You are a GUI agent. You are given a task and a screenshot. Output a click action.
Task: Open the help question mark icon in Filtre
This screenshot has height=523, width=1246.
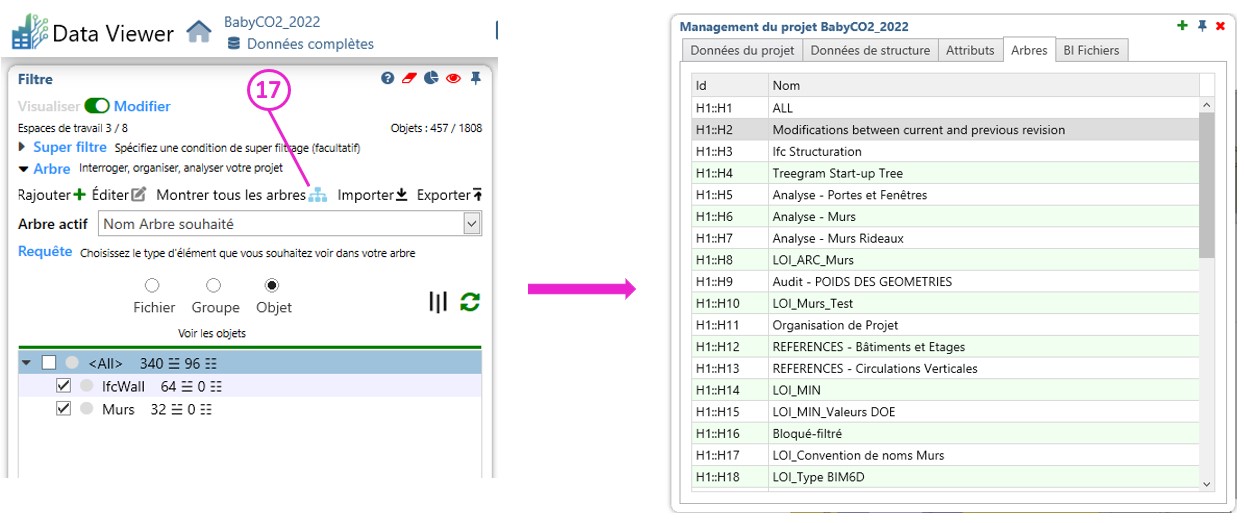click(x=388, y=79)
